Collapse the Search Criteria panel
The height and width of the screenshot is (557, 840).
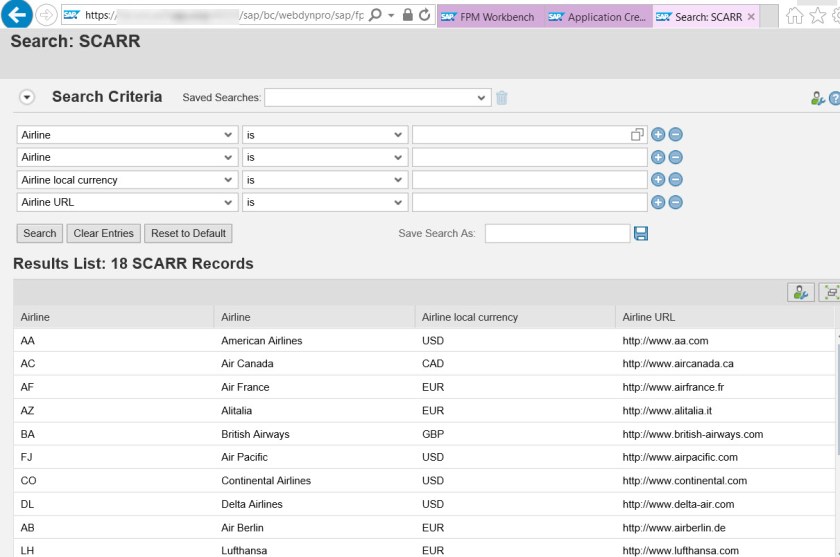(x=27, y=97)
